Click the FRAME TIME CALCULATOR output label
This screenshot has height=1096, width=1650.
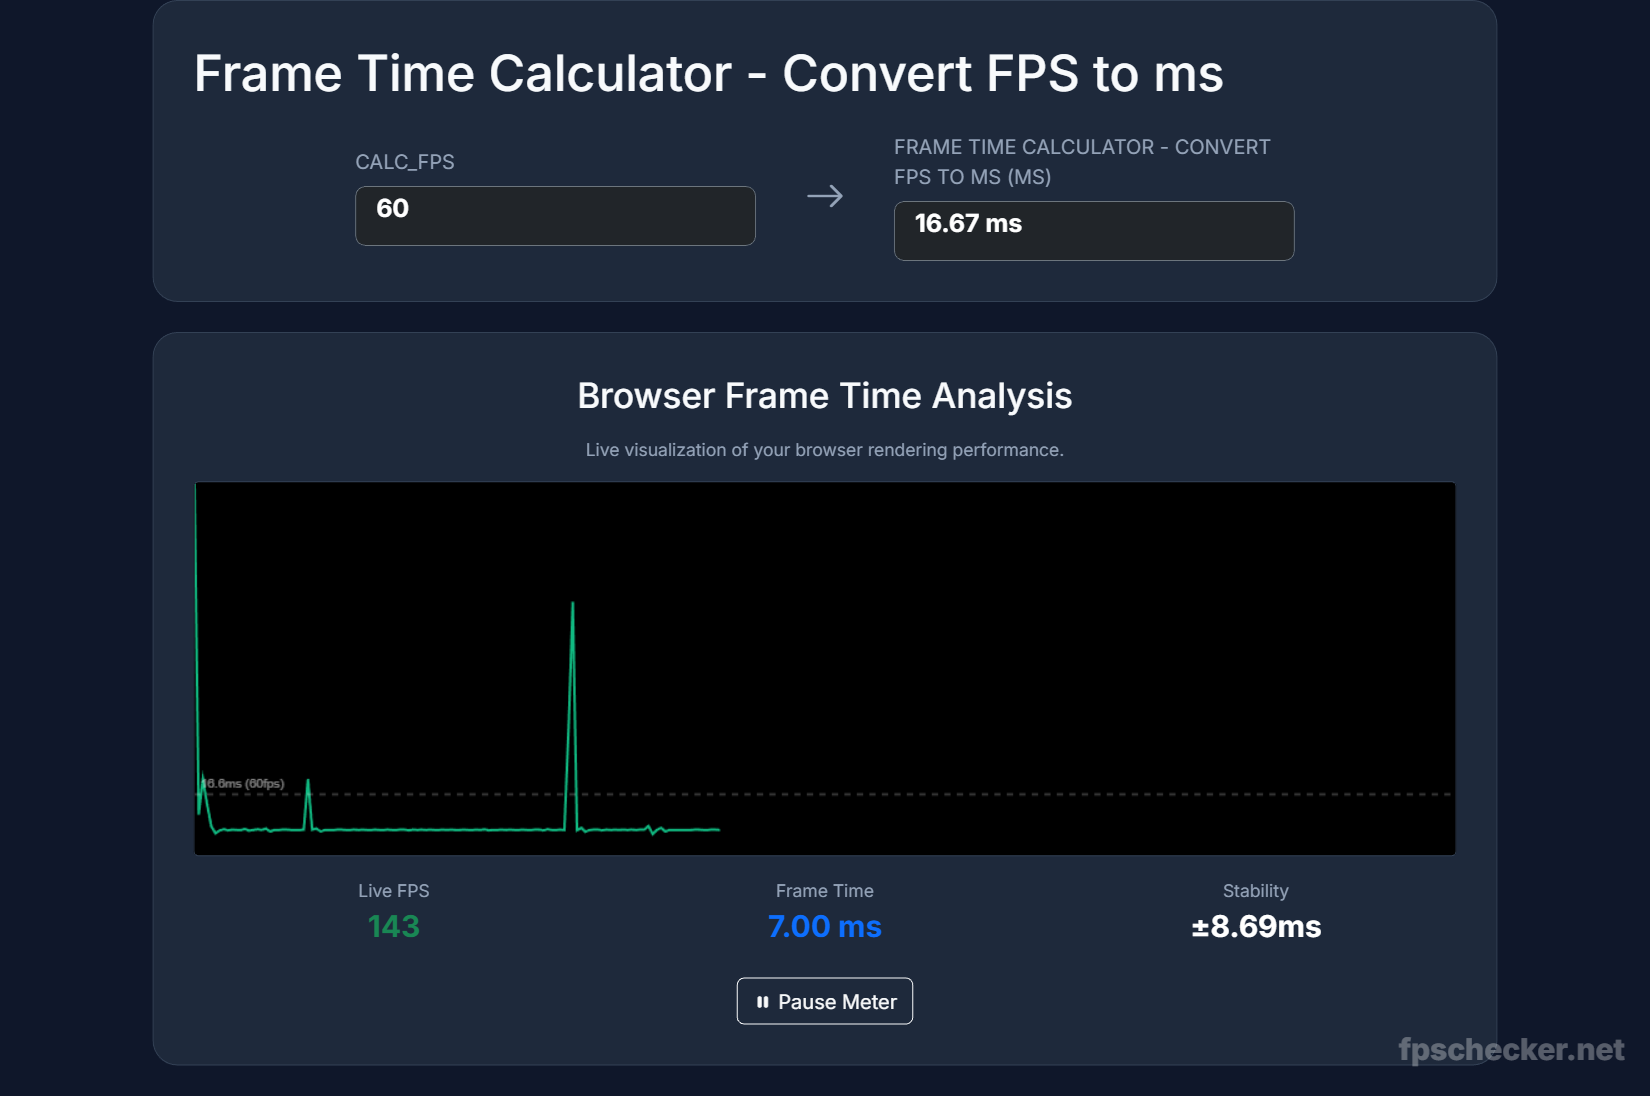[1082, 161]
